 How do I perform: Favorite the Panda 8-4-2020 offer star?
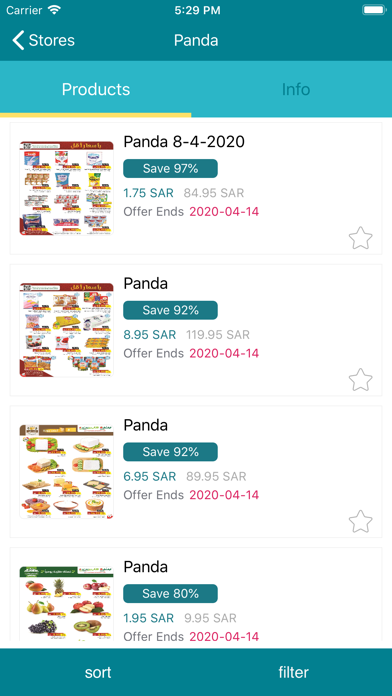point(360,238)
